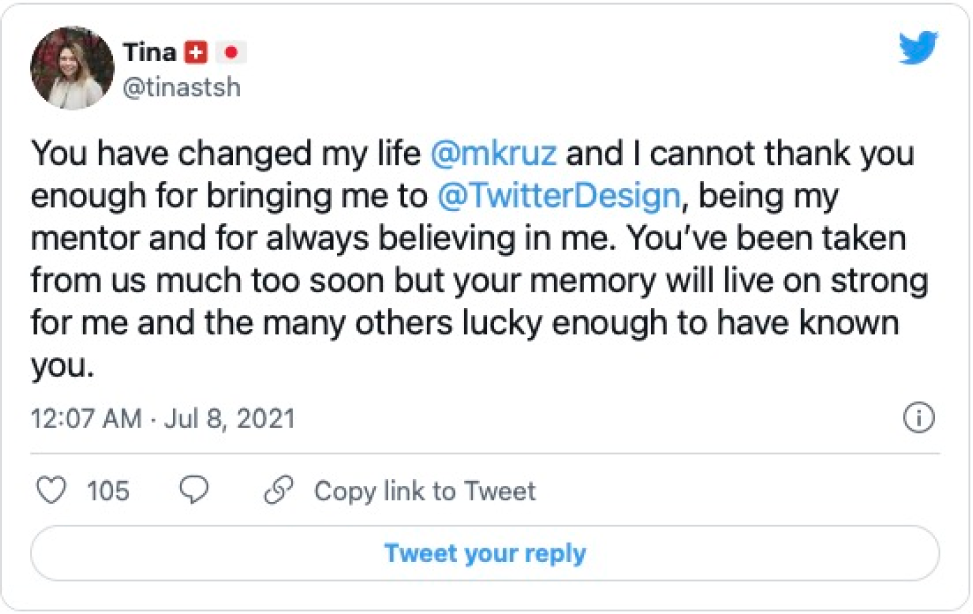The height and width of the screenshot is (614, 973).
Task: Select Copy link to Tweet
Action: (424, 491)
